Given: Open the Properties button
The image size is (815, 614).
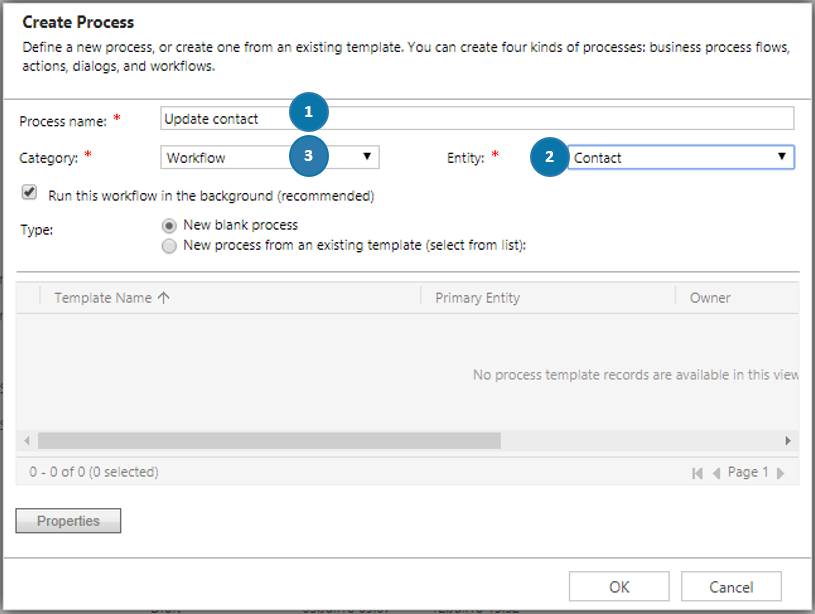Looking at the screenshot, I should tap(68, 521).
